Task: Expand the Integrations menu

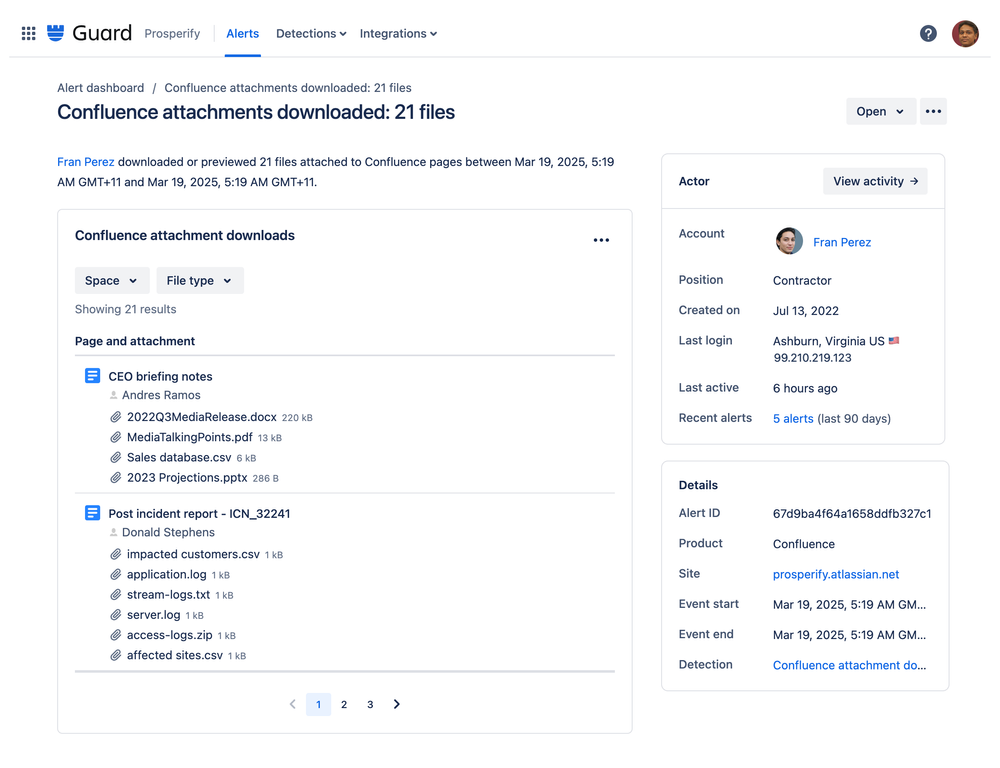Action: pyautogui.click(x=398, y=34)
